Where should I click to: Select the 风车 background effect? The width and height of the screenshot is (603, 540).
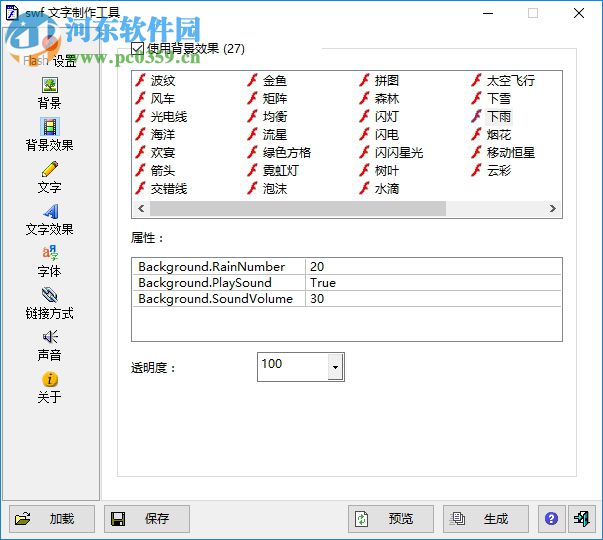[x=156, y=98]
